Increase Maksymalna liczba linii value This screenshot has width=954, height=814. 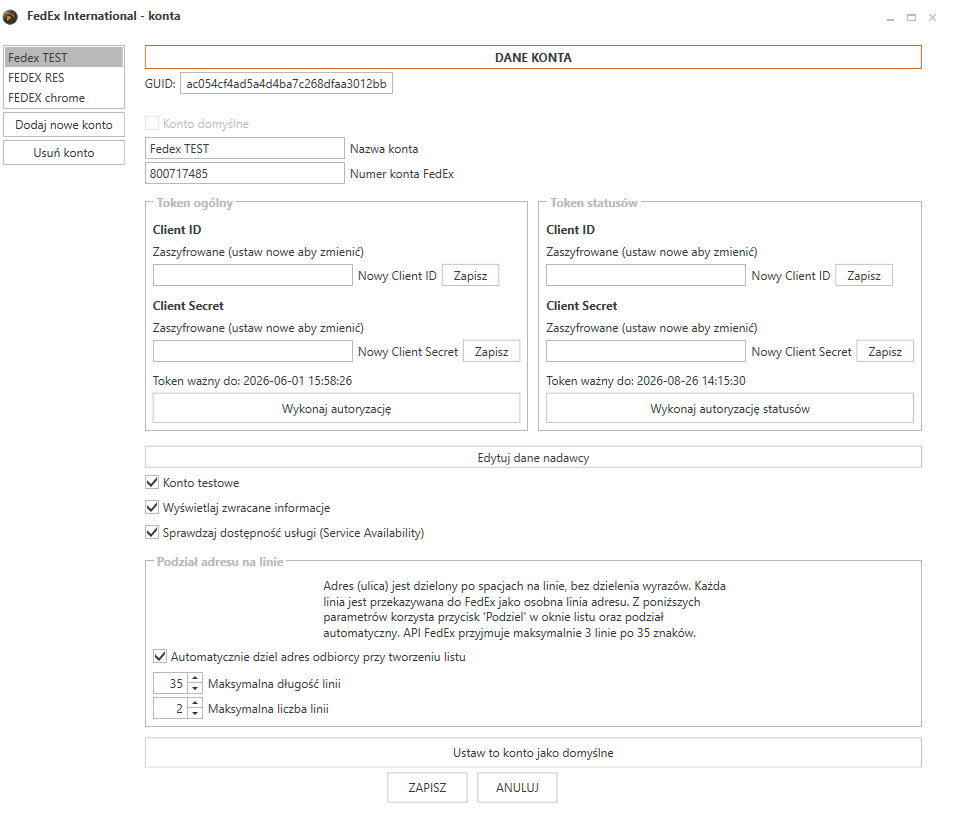pyautogui.click(x=195, y=703)
